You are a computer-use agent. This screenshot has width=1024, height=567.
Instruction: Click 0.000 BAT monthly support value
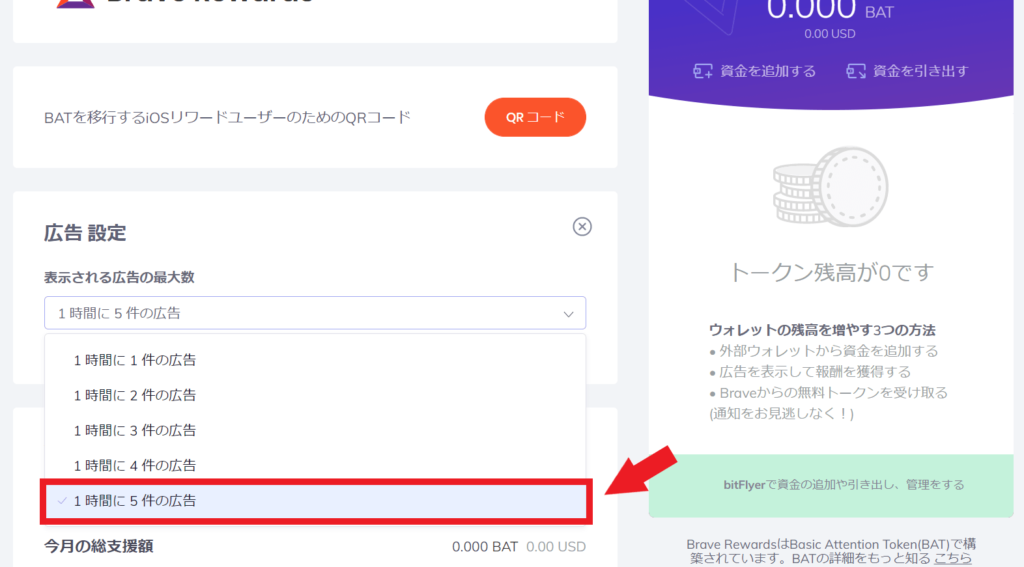point(485,547)
